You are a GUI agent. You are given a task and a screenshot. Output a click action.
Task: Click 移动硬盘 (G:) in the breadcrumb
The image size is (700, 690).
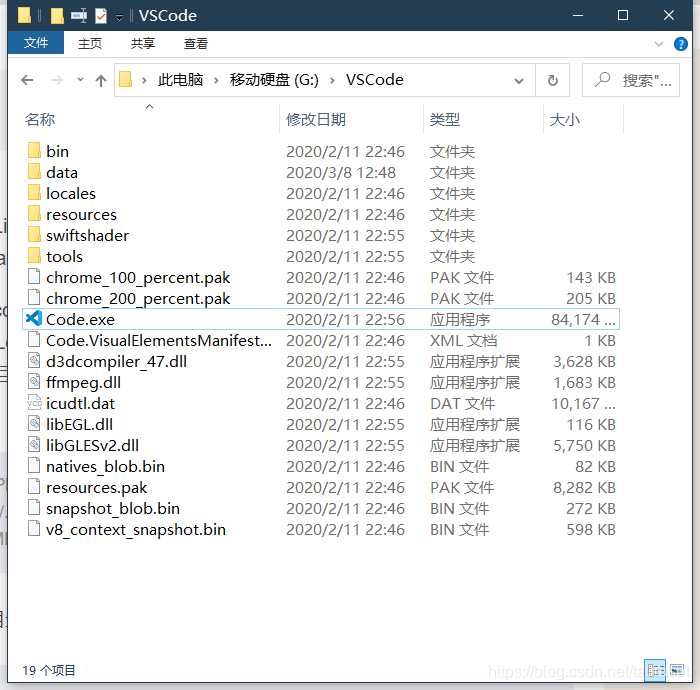coord(274,80)
